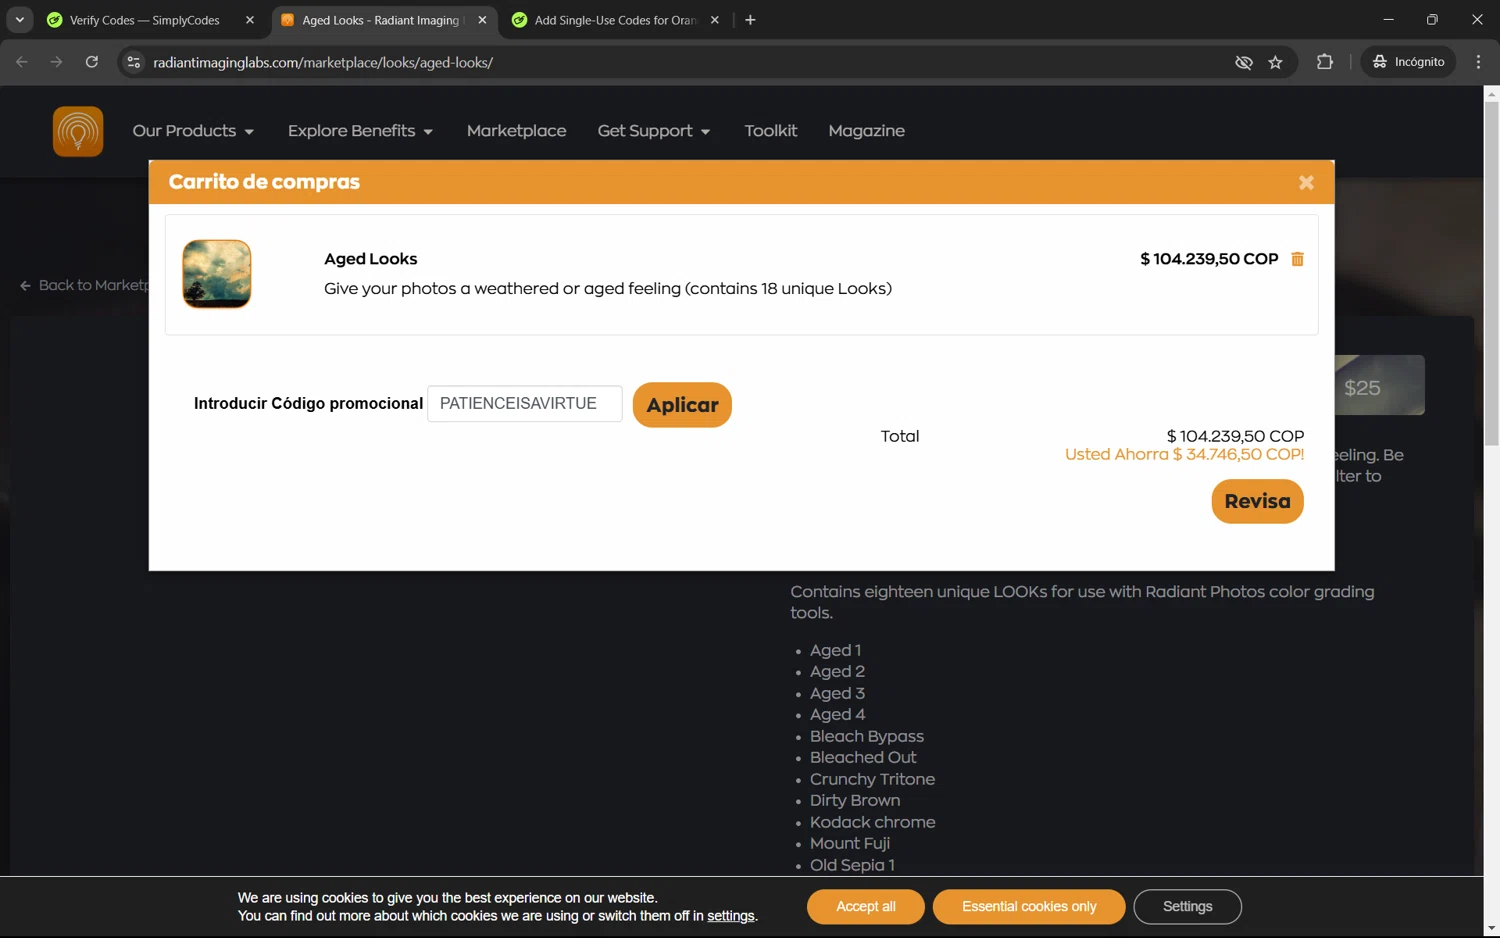The image size is (1500, 938).
Task: Click the Mount Fuji list item
Action: (x=849, y=843)
